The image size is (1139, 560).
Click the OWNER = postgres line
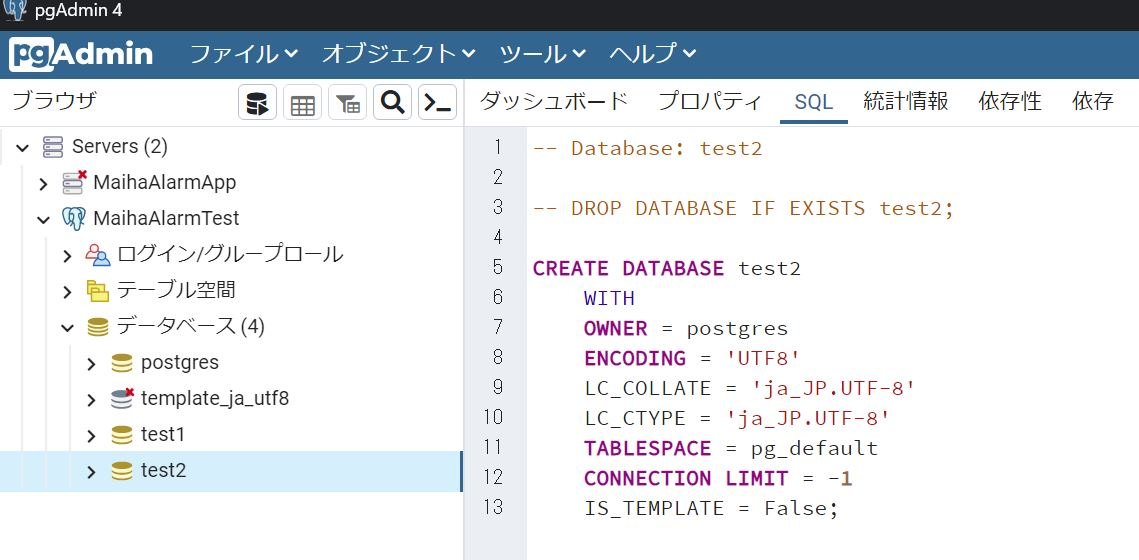(686, 328)
